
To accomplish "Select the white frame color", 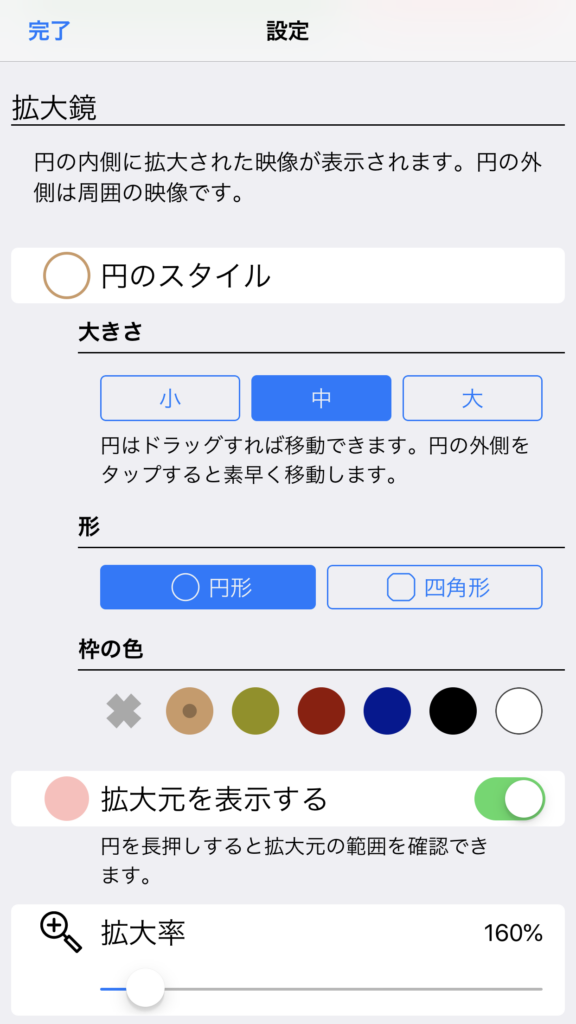I will pos(519,711).
